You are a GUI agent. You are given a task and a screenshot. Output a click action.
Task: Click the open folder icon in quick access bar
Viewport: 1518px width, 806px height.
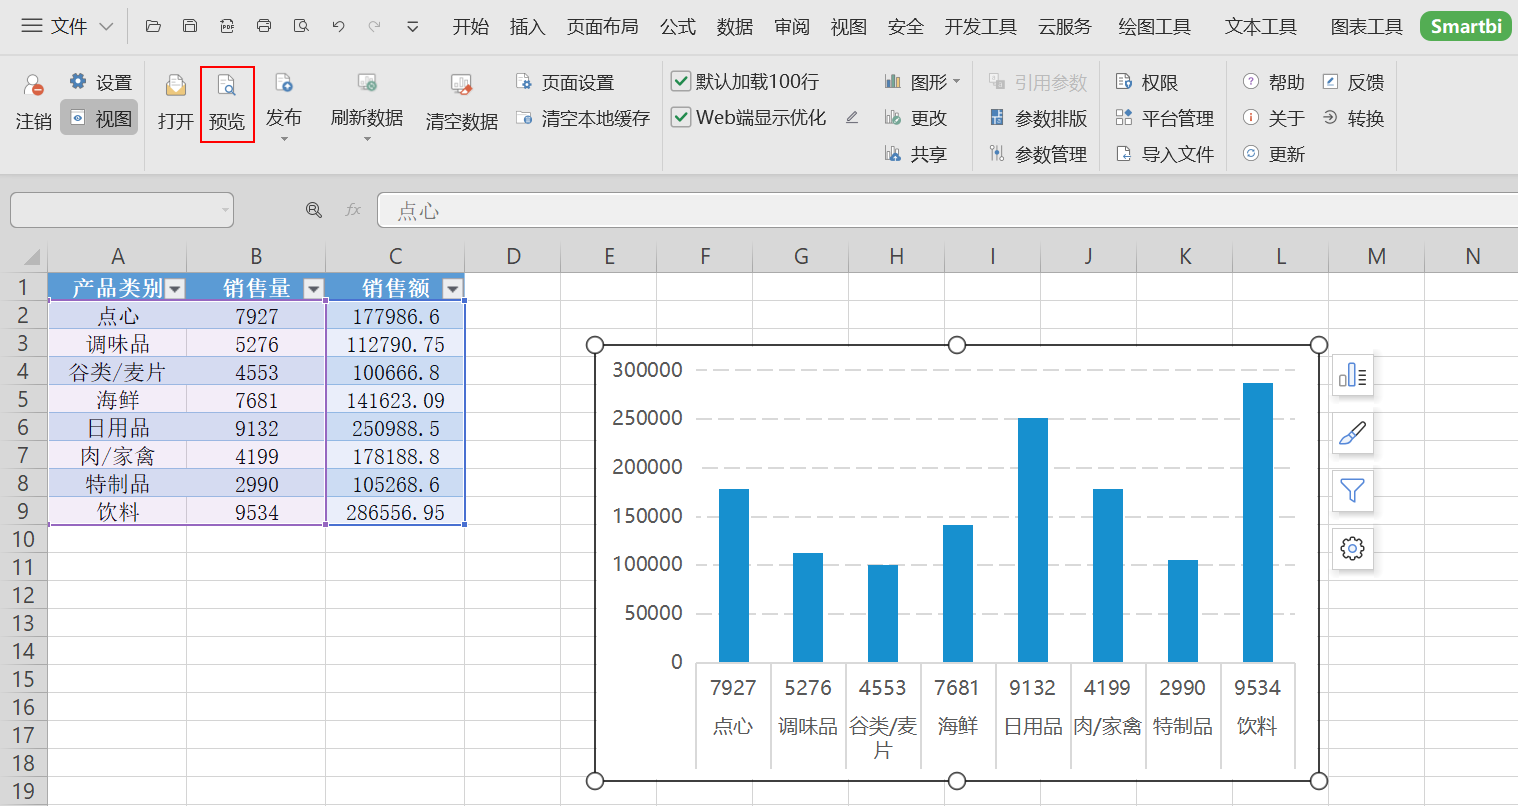[153, 26]
